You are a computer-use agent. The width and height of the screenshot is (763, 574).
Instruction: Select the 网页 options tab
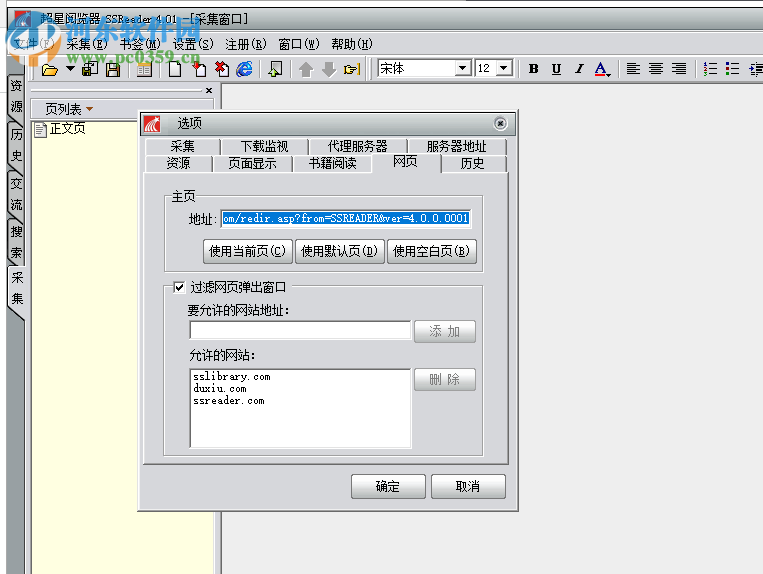405,162
